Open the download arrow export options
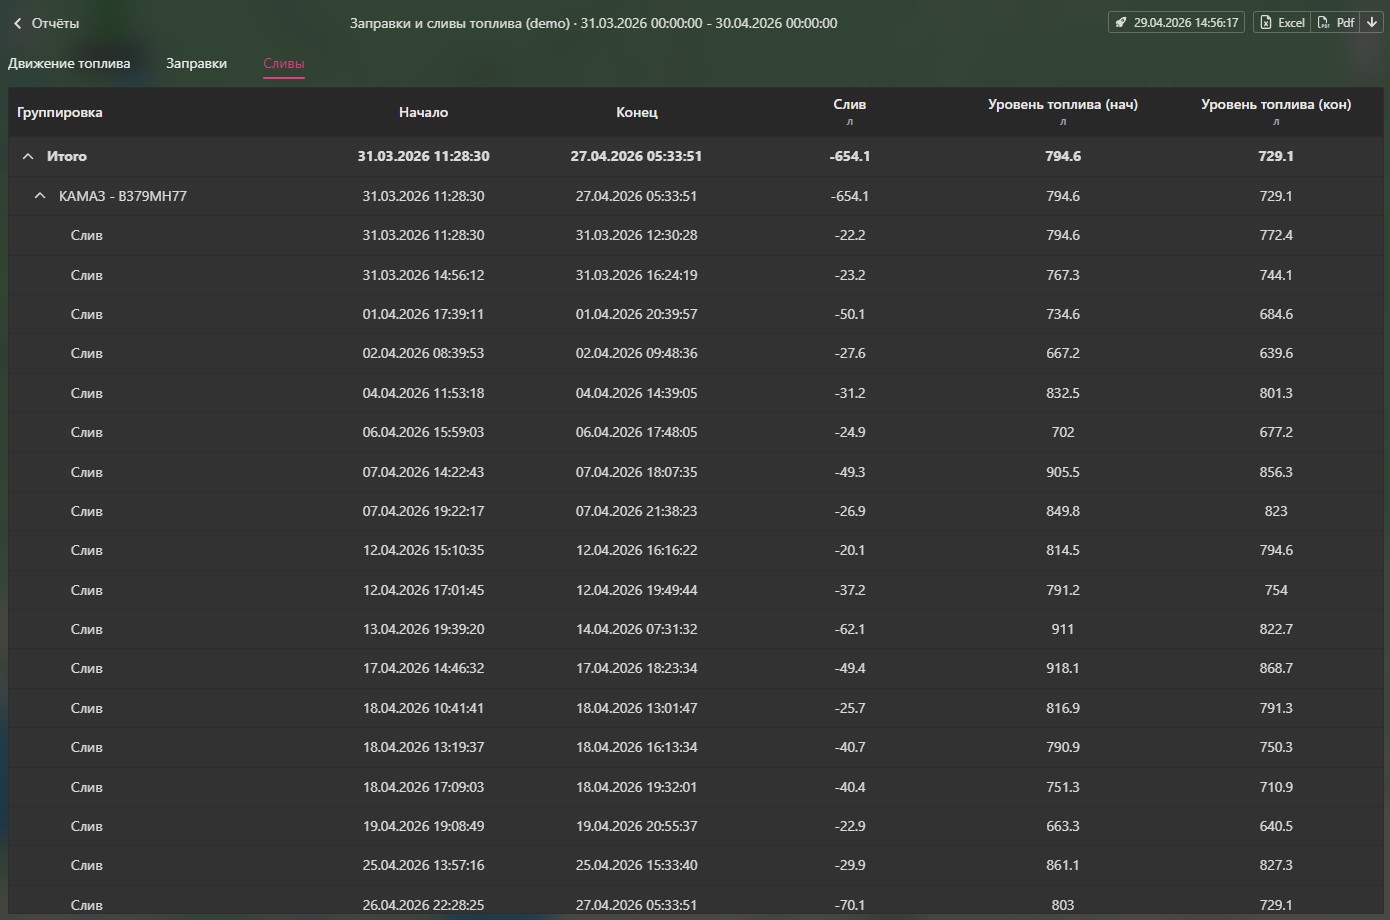Screen dimensions: 1390x920 pyautogui.click(x=1372, y=22)
